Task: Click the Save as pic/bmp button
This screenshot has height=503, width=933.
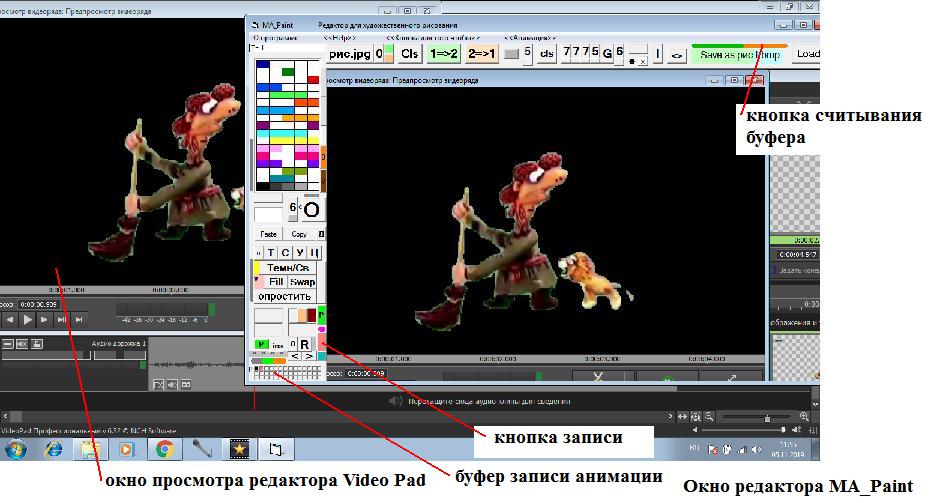Action: coord(740,55)
